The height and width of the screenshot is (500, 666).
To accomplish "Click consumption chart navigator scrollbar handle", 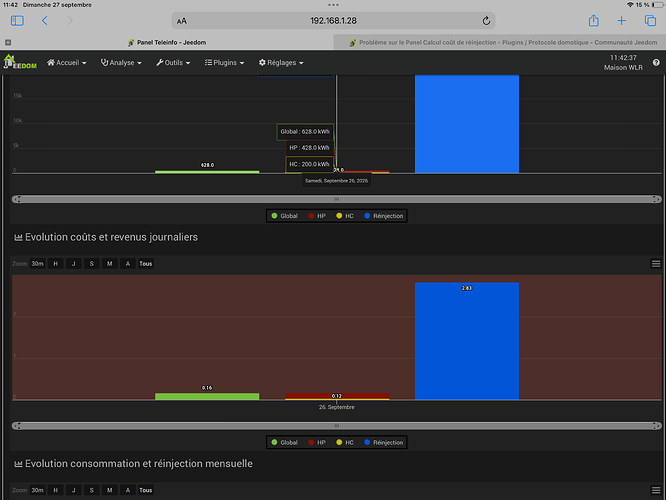I will point(337,199).
